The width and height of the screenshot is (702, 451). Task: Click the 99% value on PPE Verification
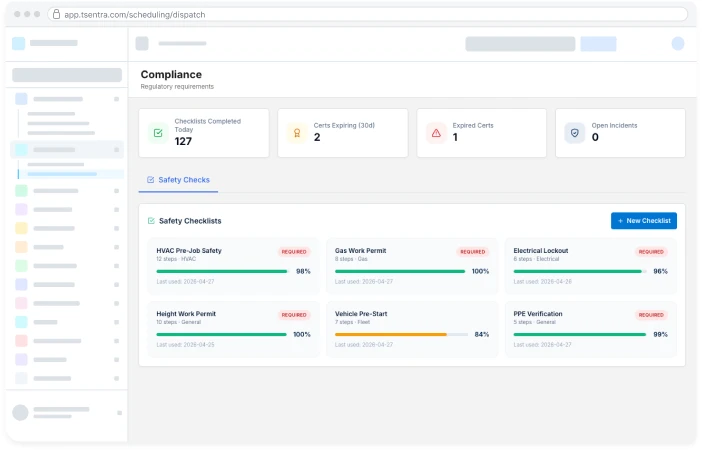660,335
